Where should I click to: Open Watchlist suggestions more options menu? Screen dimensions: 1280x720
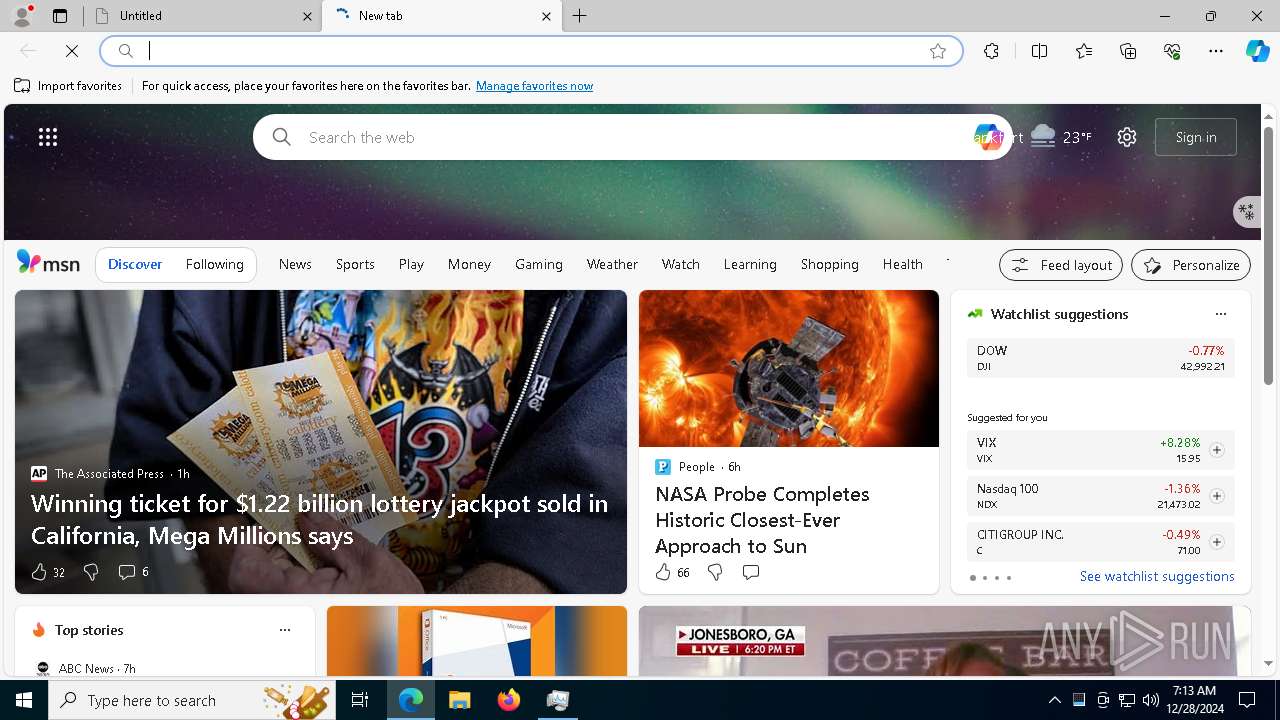pyautogui.click(x=1220, y=314)
